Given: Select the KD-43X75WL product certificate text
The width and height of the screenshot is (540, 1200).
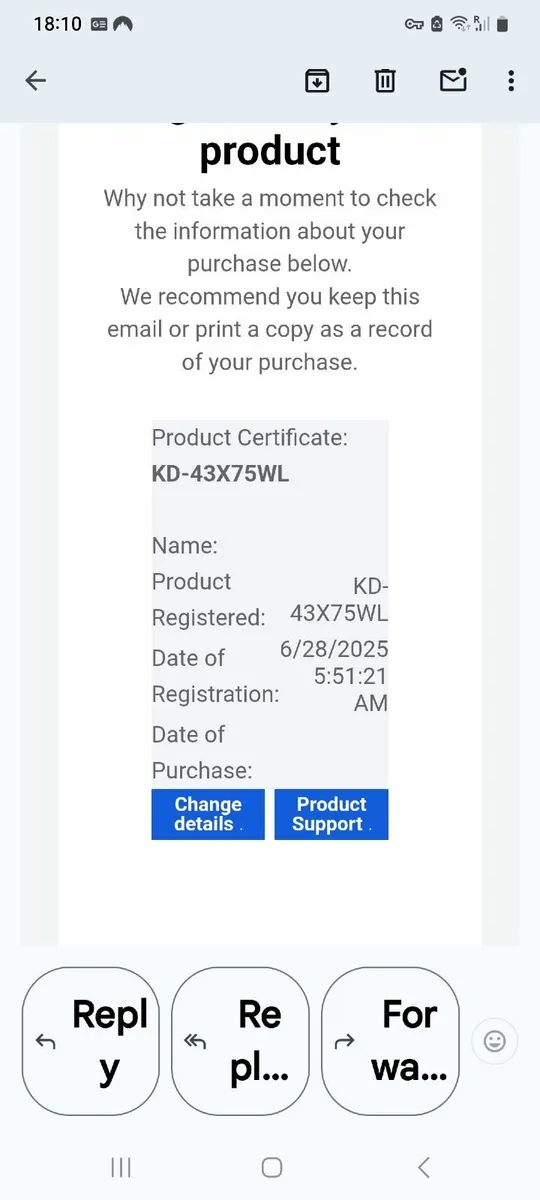Looking at the screenshot, I should [220, 474].
